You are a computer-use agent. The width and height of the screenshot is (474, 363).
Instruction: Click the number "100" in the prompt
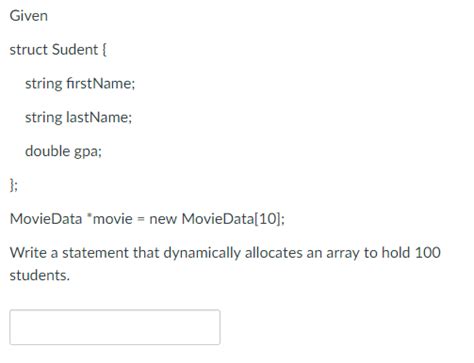tap(428, 252)
